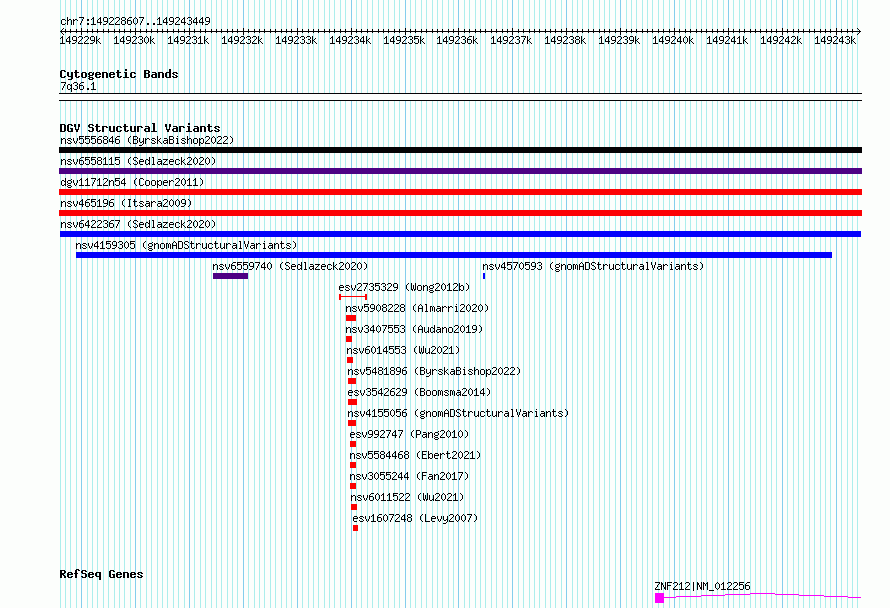Select the red nsv465196 variant bar
The image size is (890, 608).
coord(460,213)
